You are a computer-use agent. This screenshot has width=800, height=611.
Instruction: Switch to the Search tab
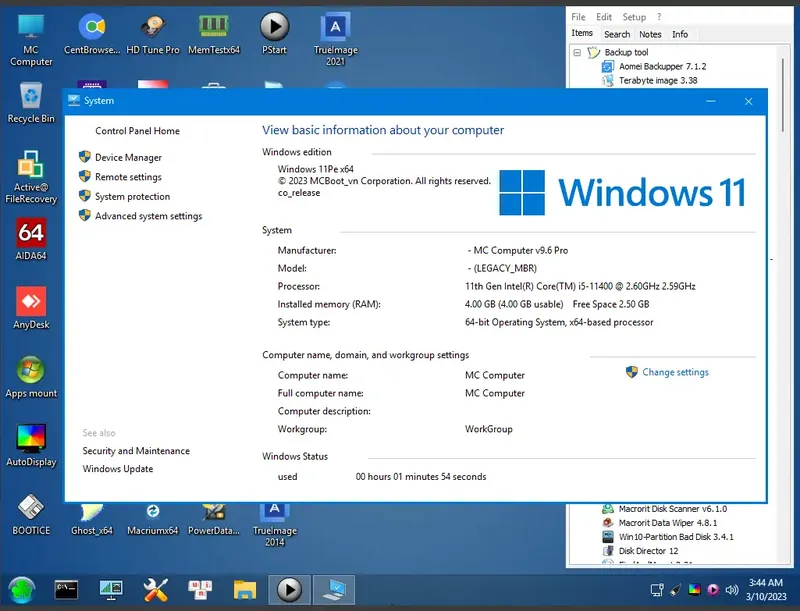point(617,33)
